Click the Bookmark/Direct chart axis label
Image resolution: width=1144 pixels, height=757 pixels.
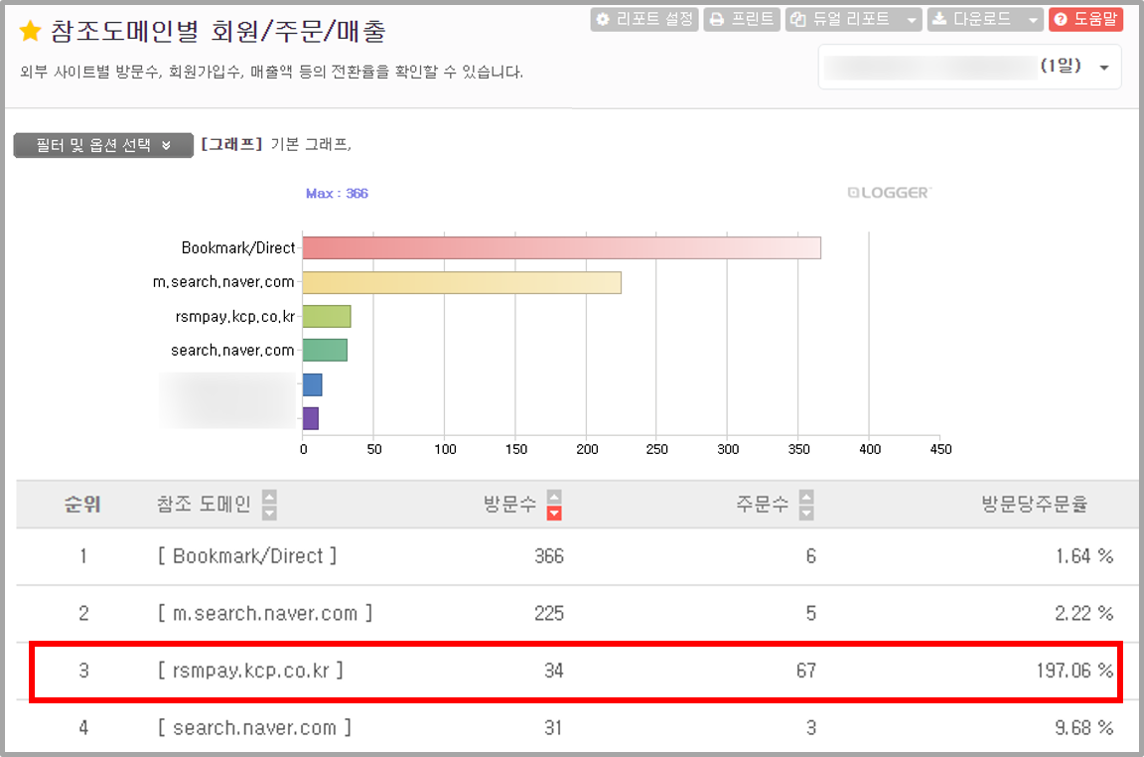click(x=239, y=248)
